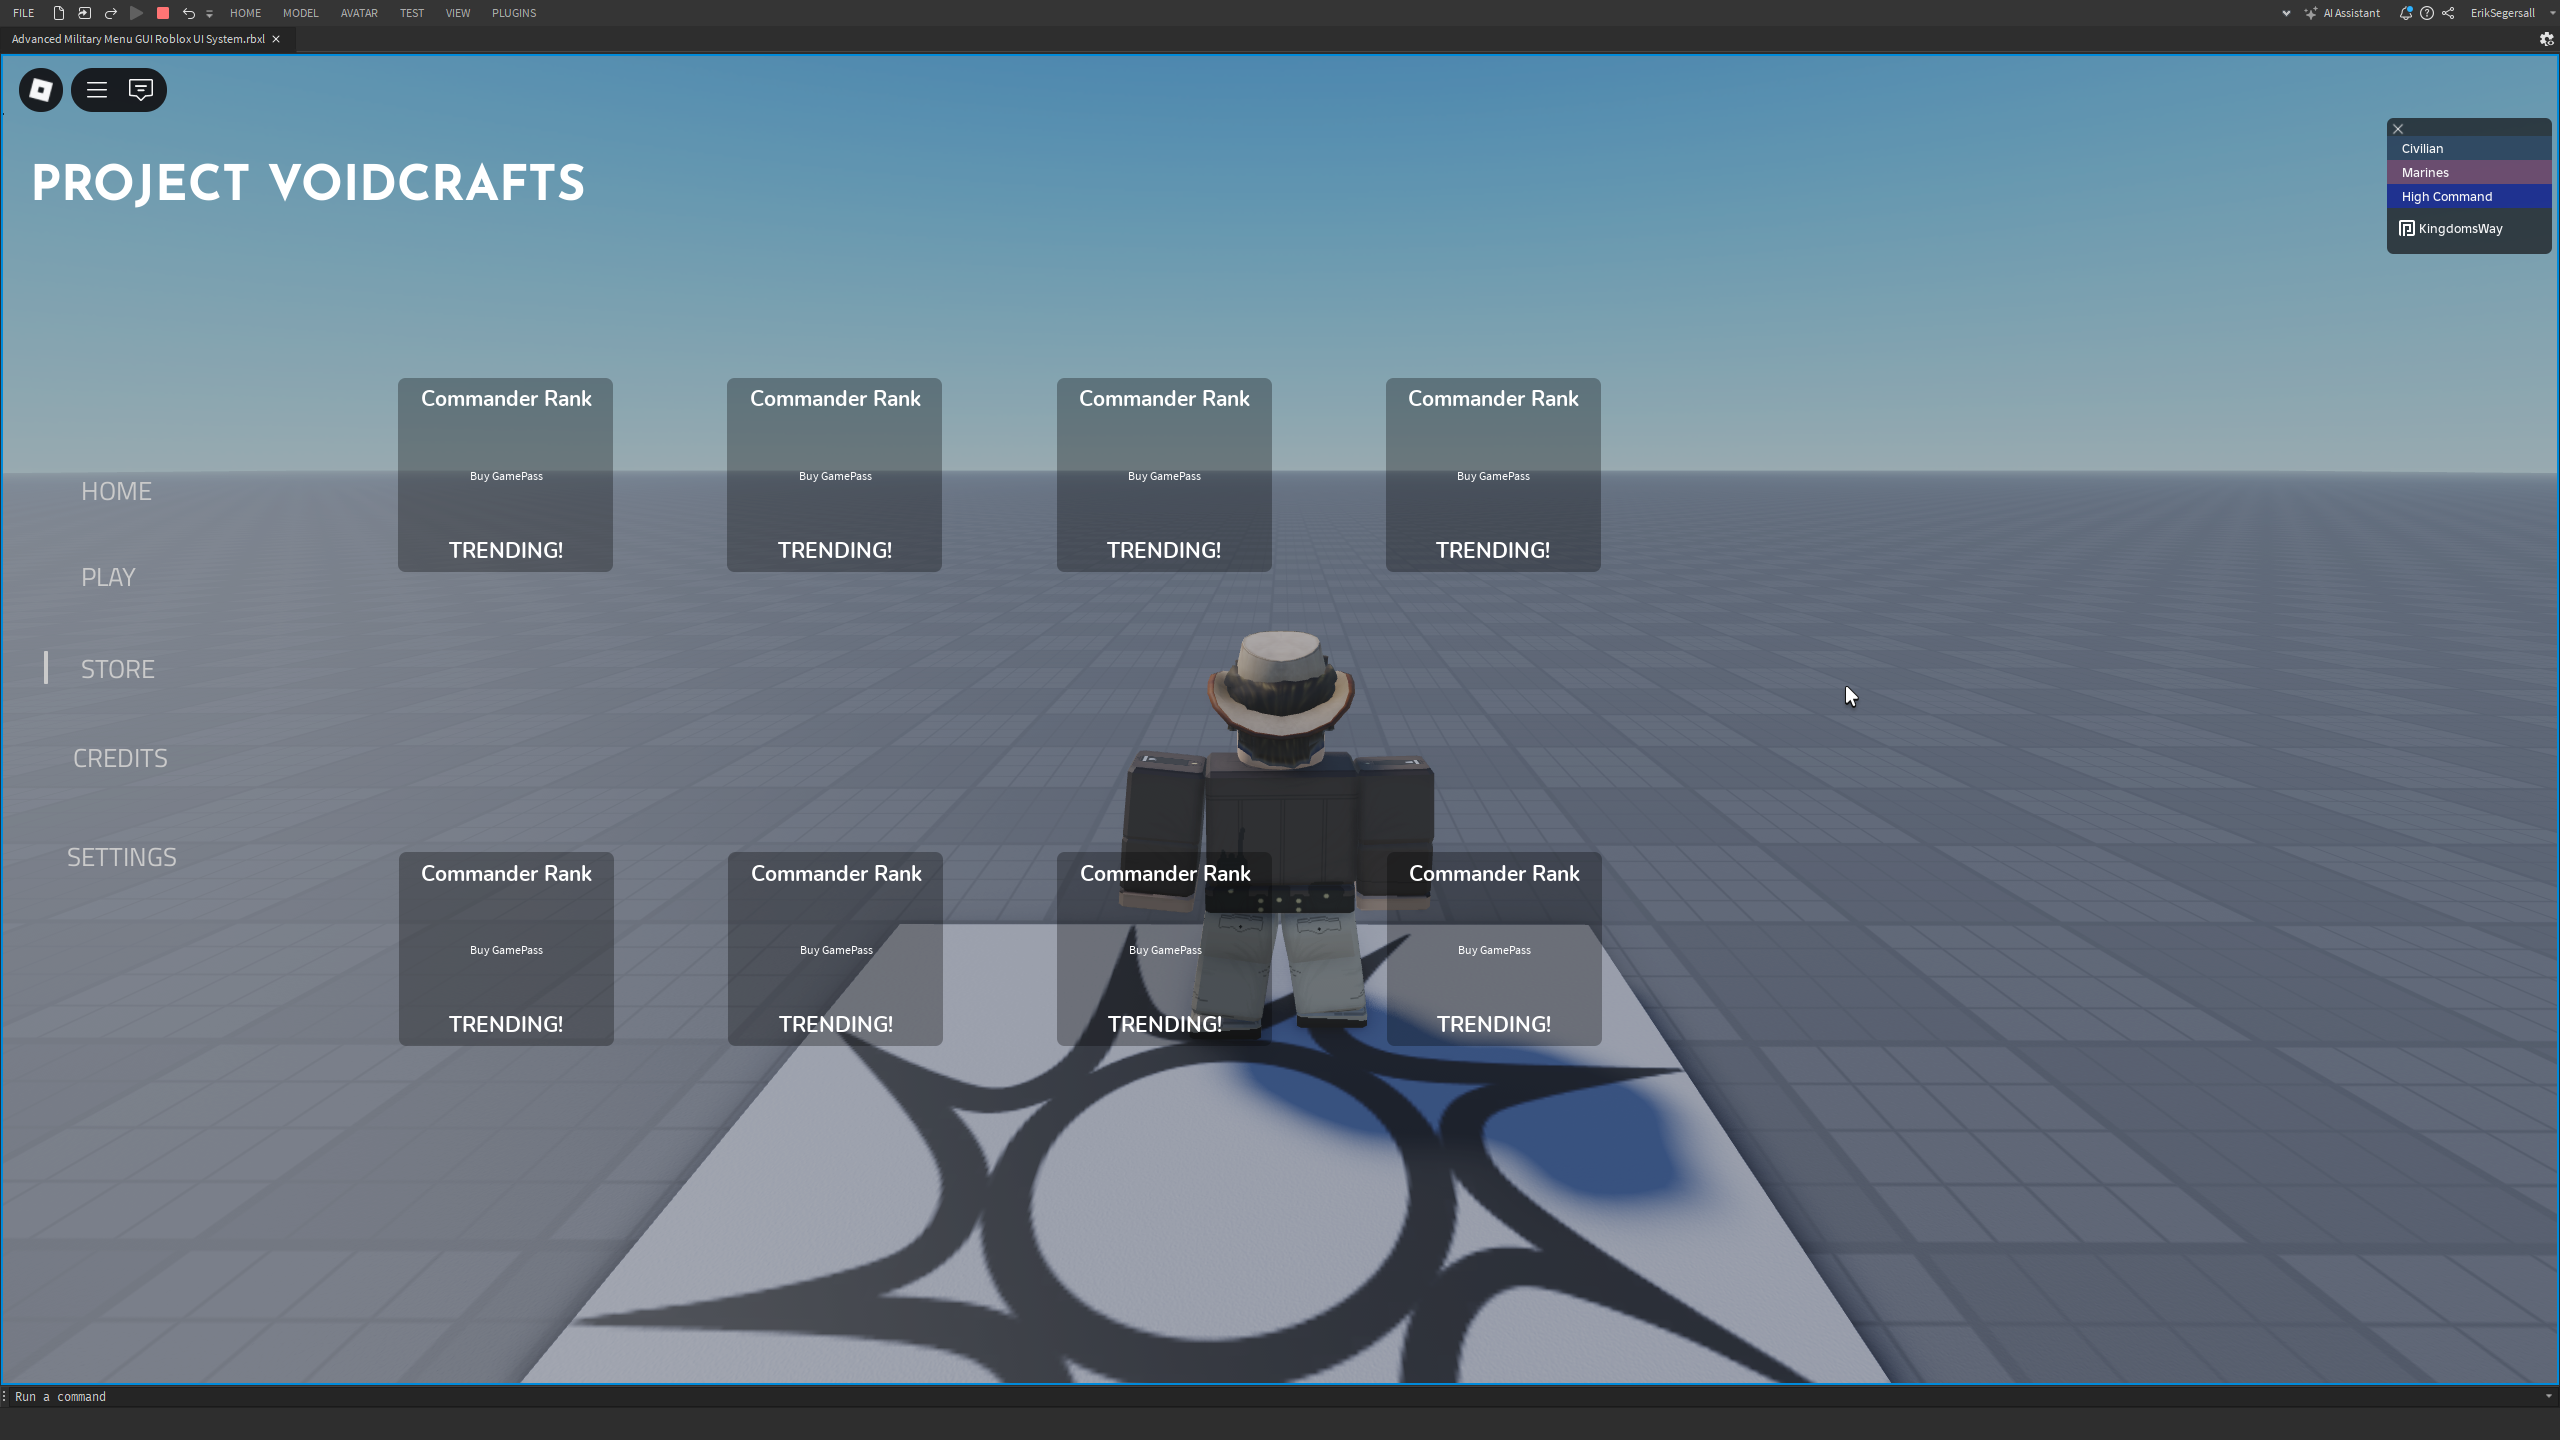
Task: Create a new place file
Action: 57,13
